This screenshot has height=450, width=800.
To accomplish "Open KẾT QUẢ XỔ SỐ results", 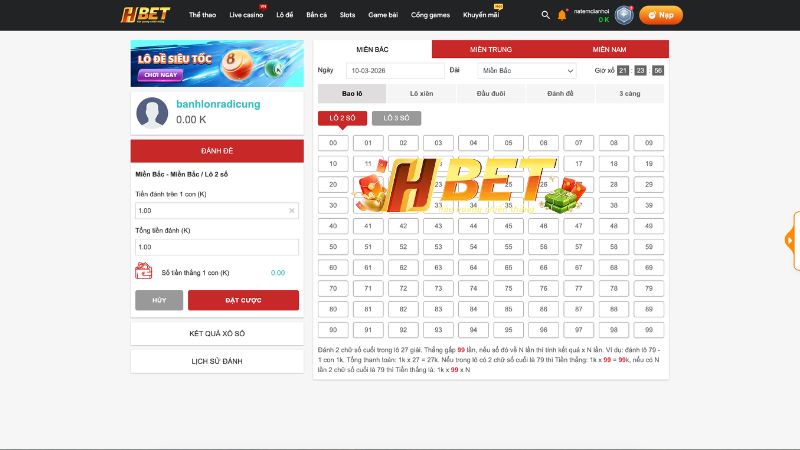I will [217, 333].
